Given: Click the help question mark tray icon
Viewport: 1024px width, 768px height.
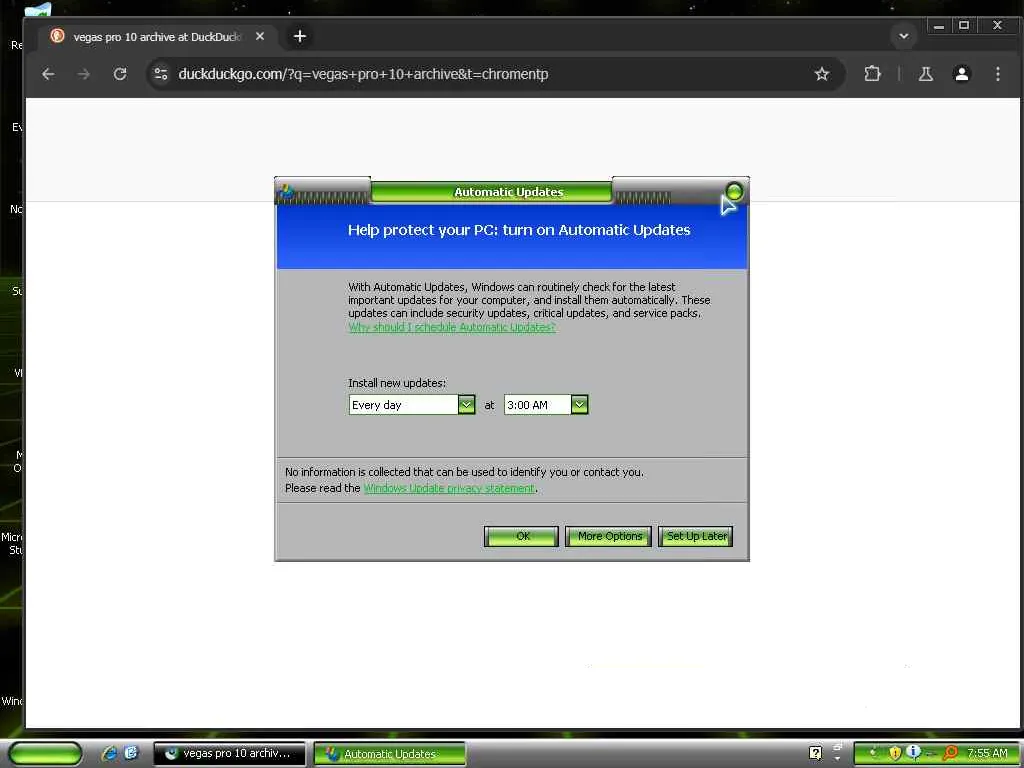Looking at the screenshot, I should pyautogui.click(x=815, y=753).
